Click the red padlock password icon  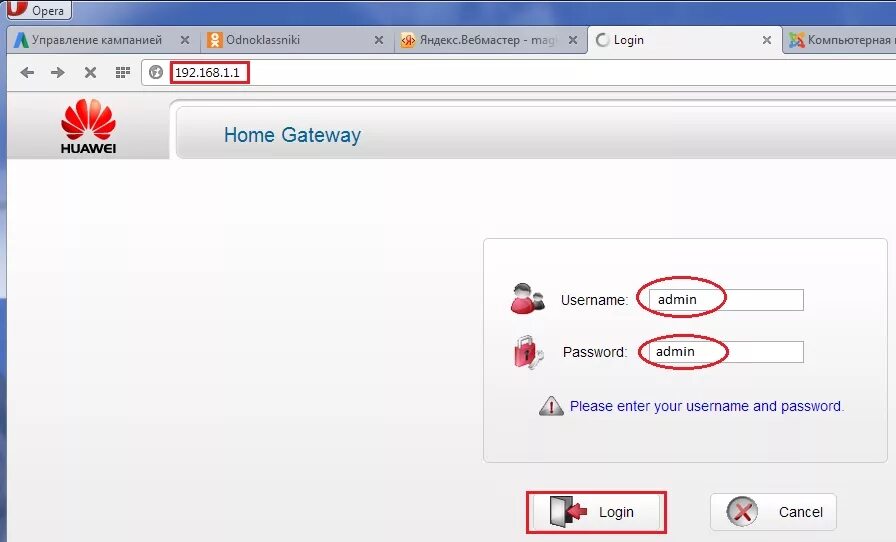click(x=527, y=352)
